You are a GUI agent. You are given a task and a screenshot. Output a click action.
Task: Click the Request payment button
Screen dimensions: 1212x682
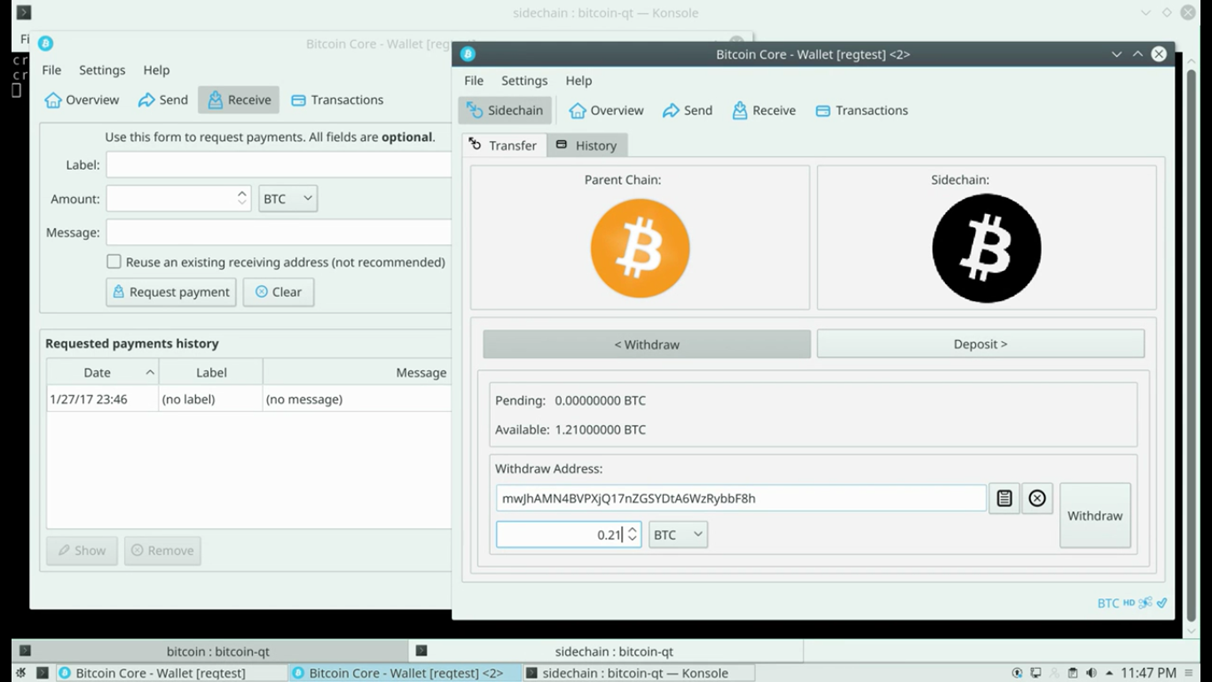click(171, 292)
